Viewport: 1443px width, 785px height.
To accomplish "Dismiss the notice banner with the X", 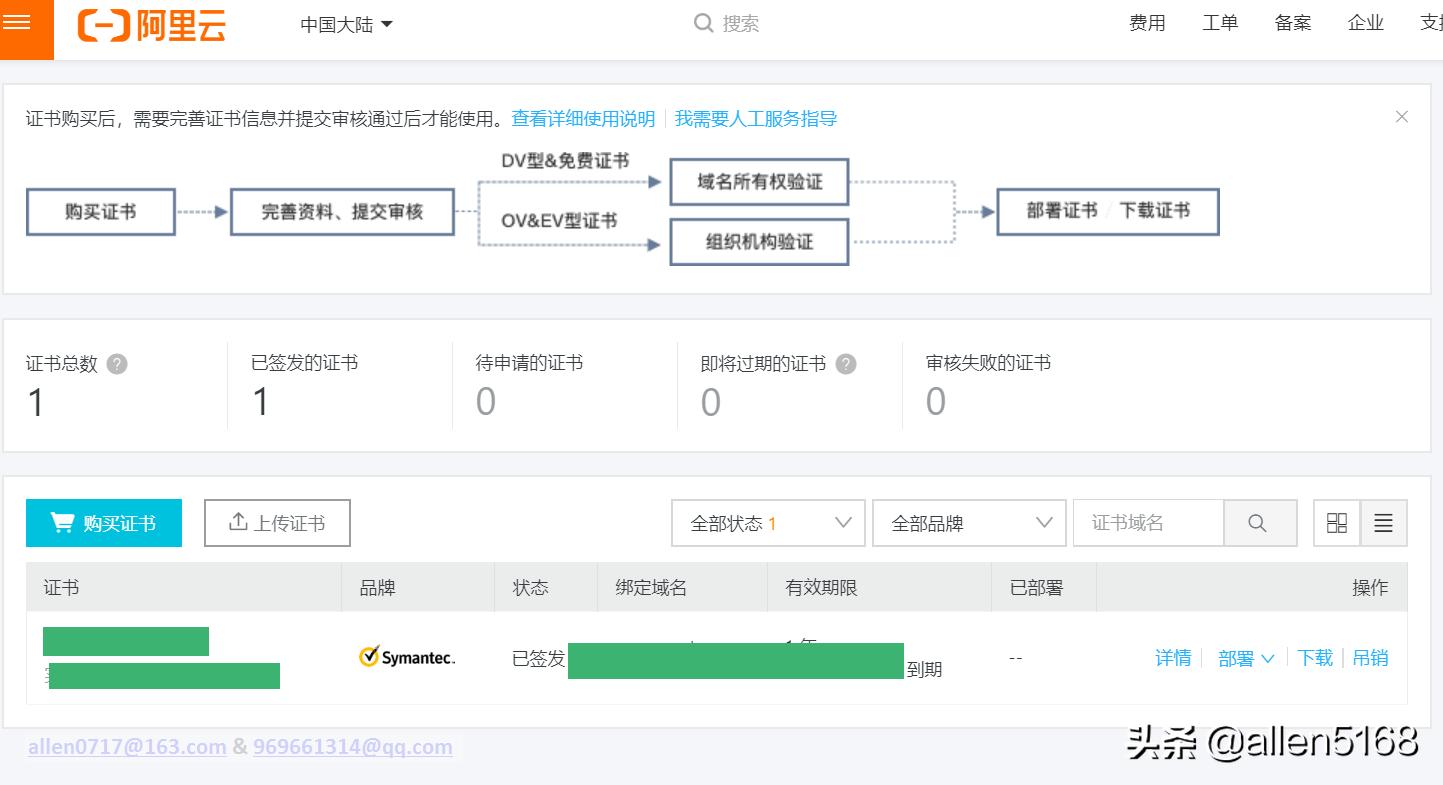I will 1402,116.
